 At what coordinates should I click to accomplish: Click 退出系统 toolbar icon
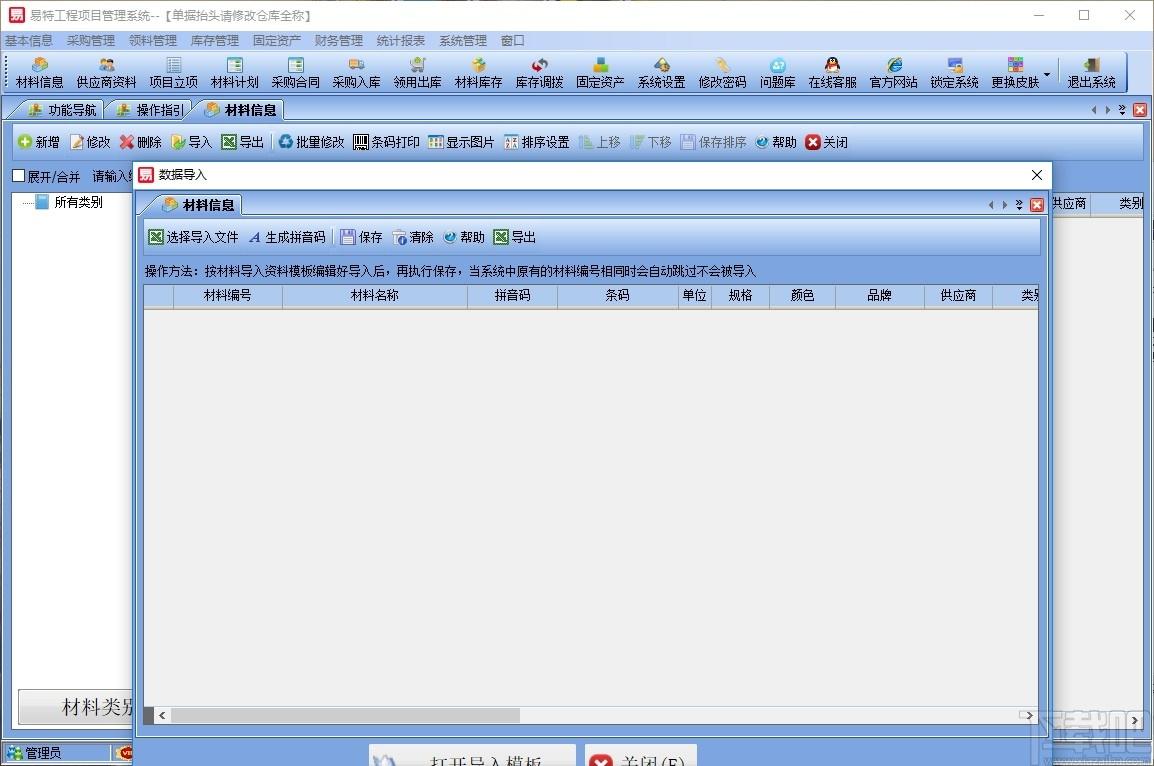(x=1092, y=73)
